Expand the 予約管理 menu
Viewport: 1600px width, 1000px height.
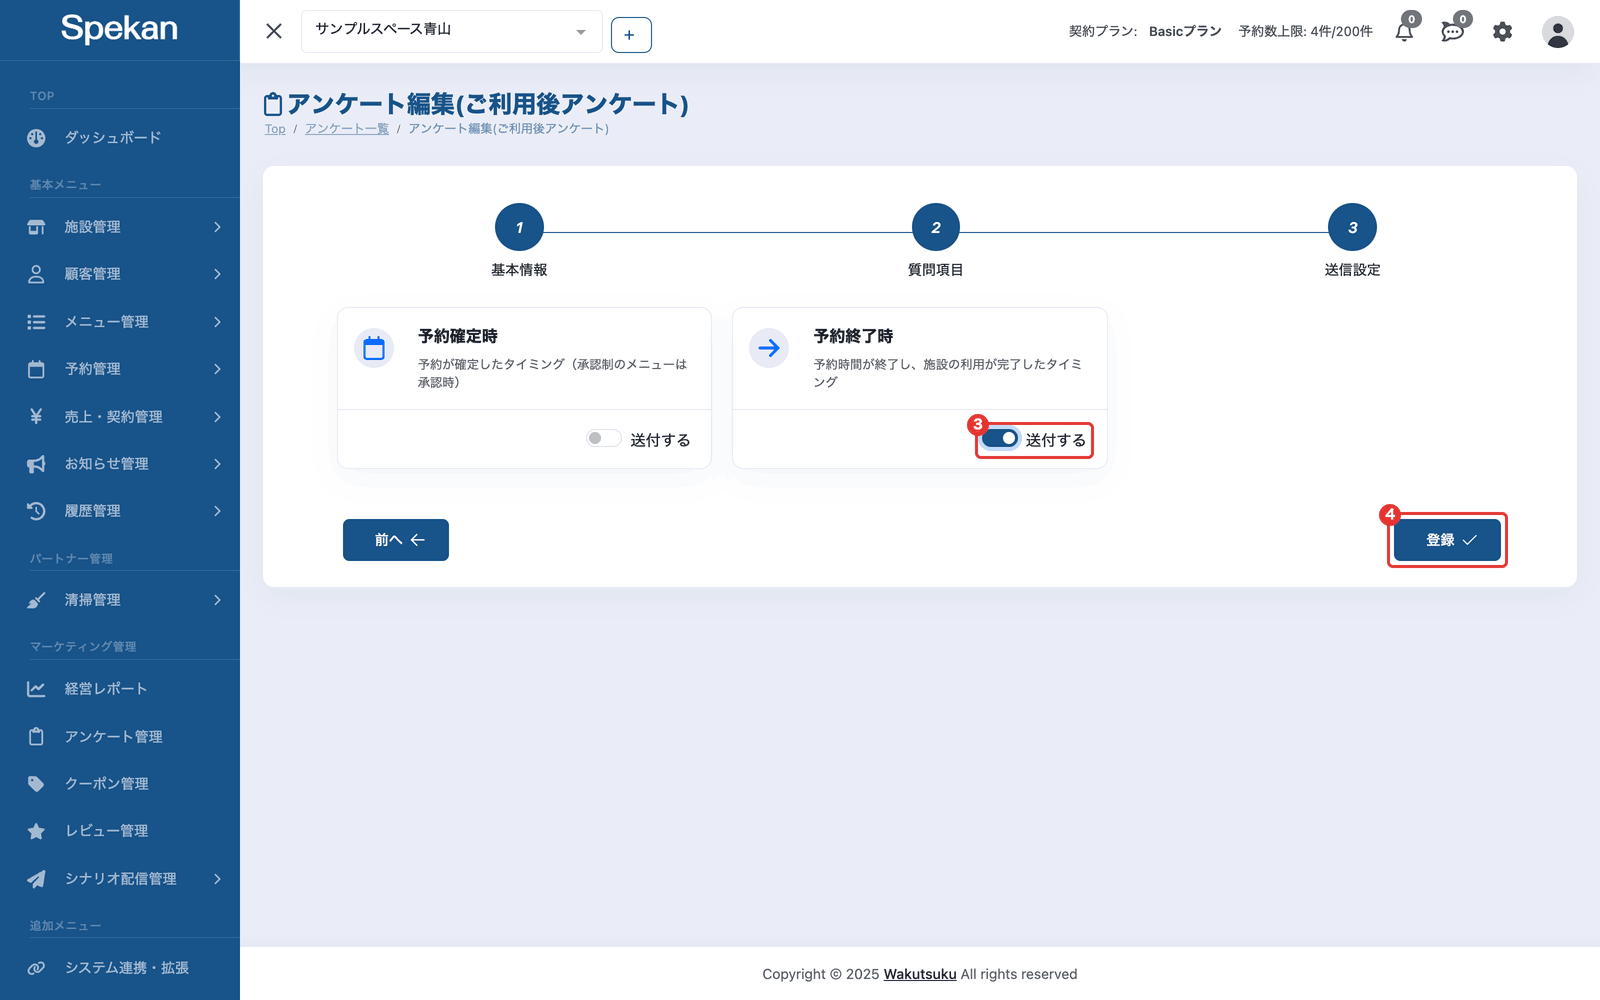(x=120, y=369)
